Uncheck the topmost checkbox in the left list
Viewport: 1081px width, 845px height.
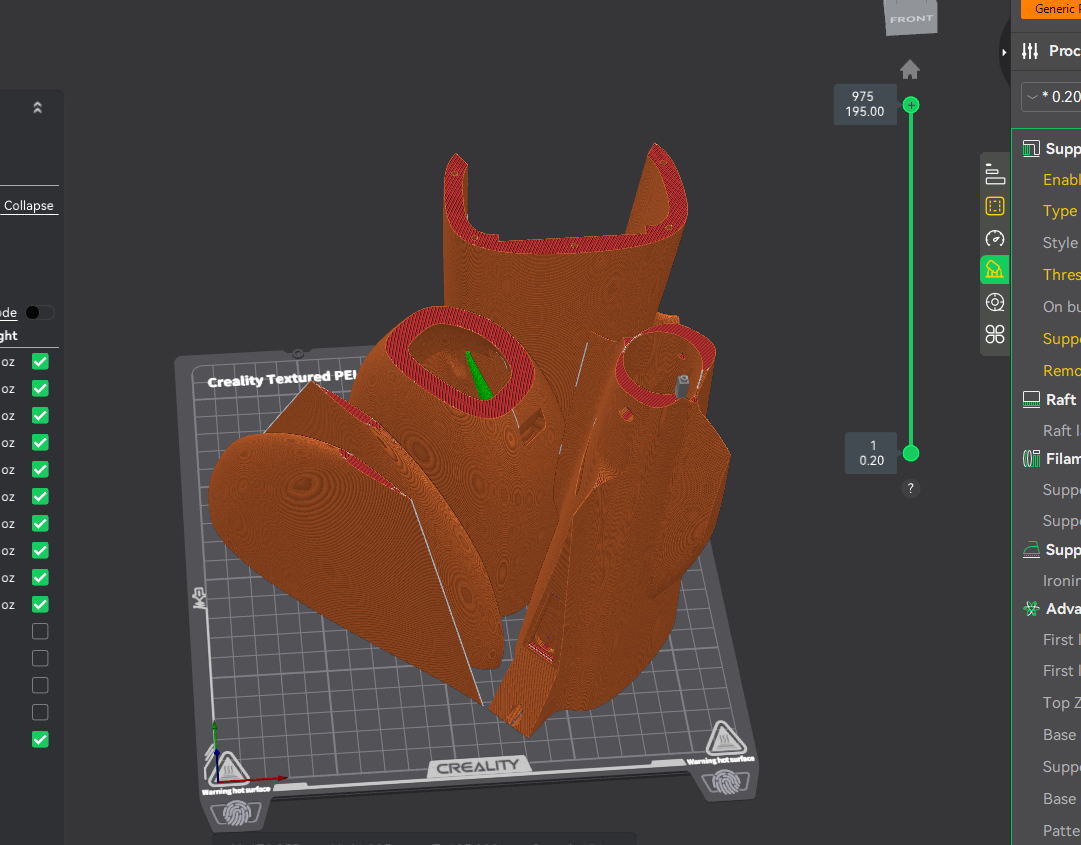tap(40, 362)
